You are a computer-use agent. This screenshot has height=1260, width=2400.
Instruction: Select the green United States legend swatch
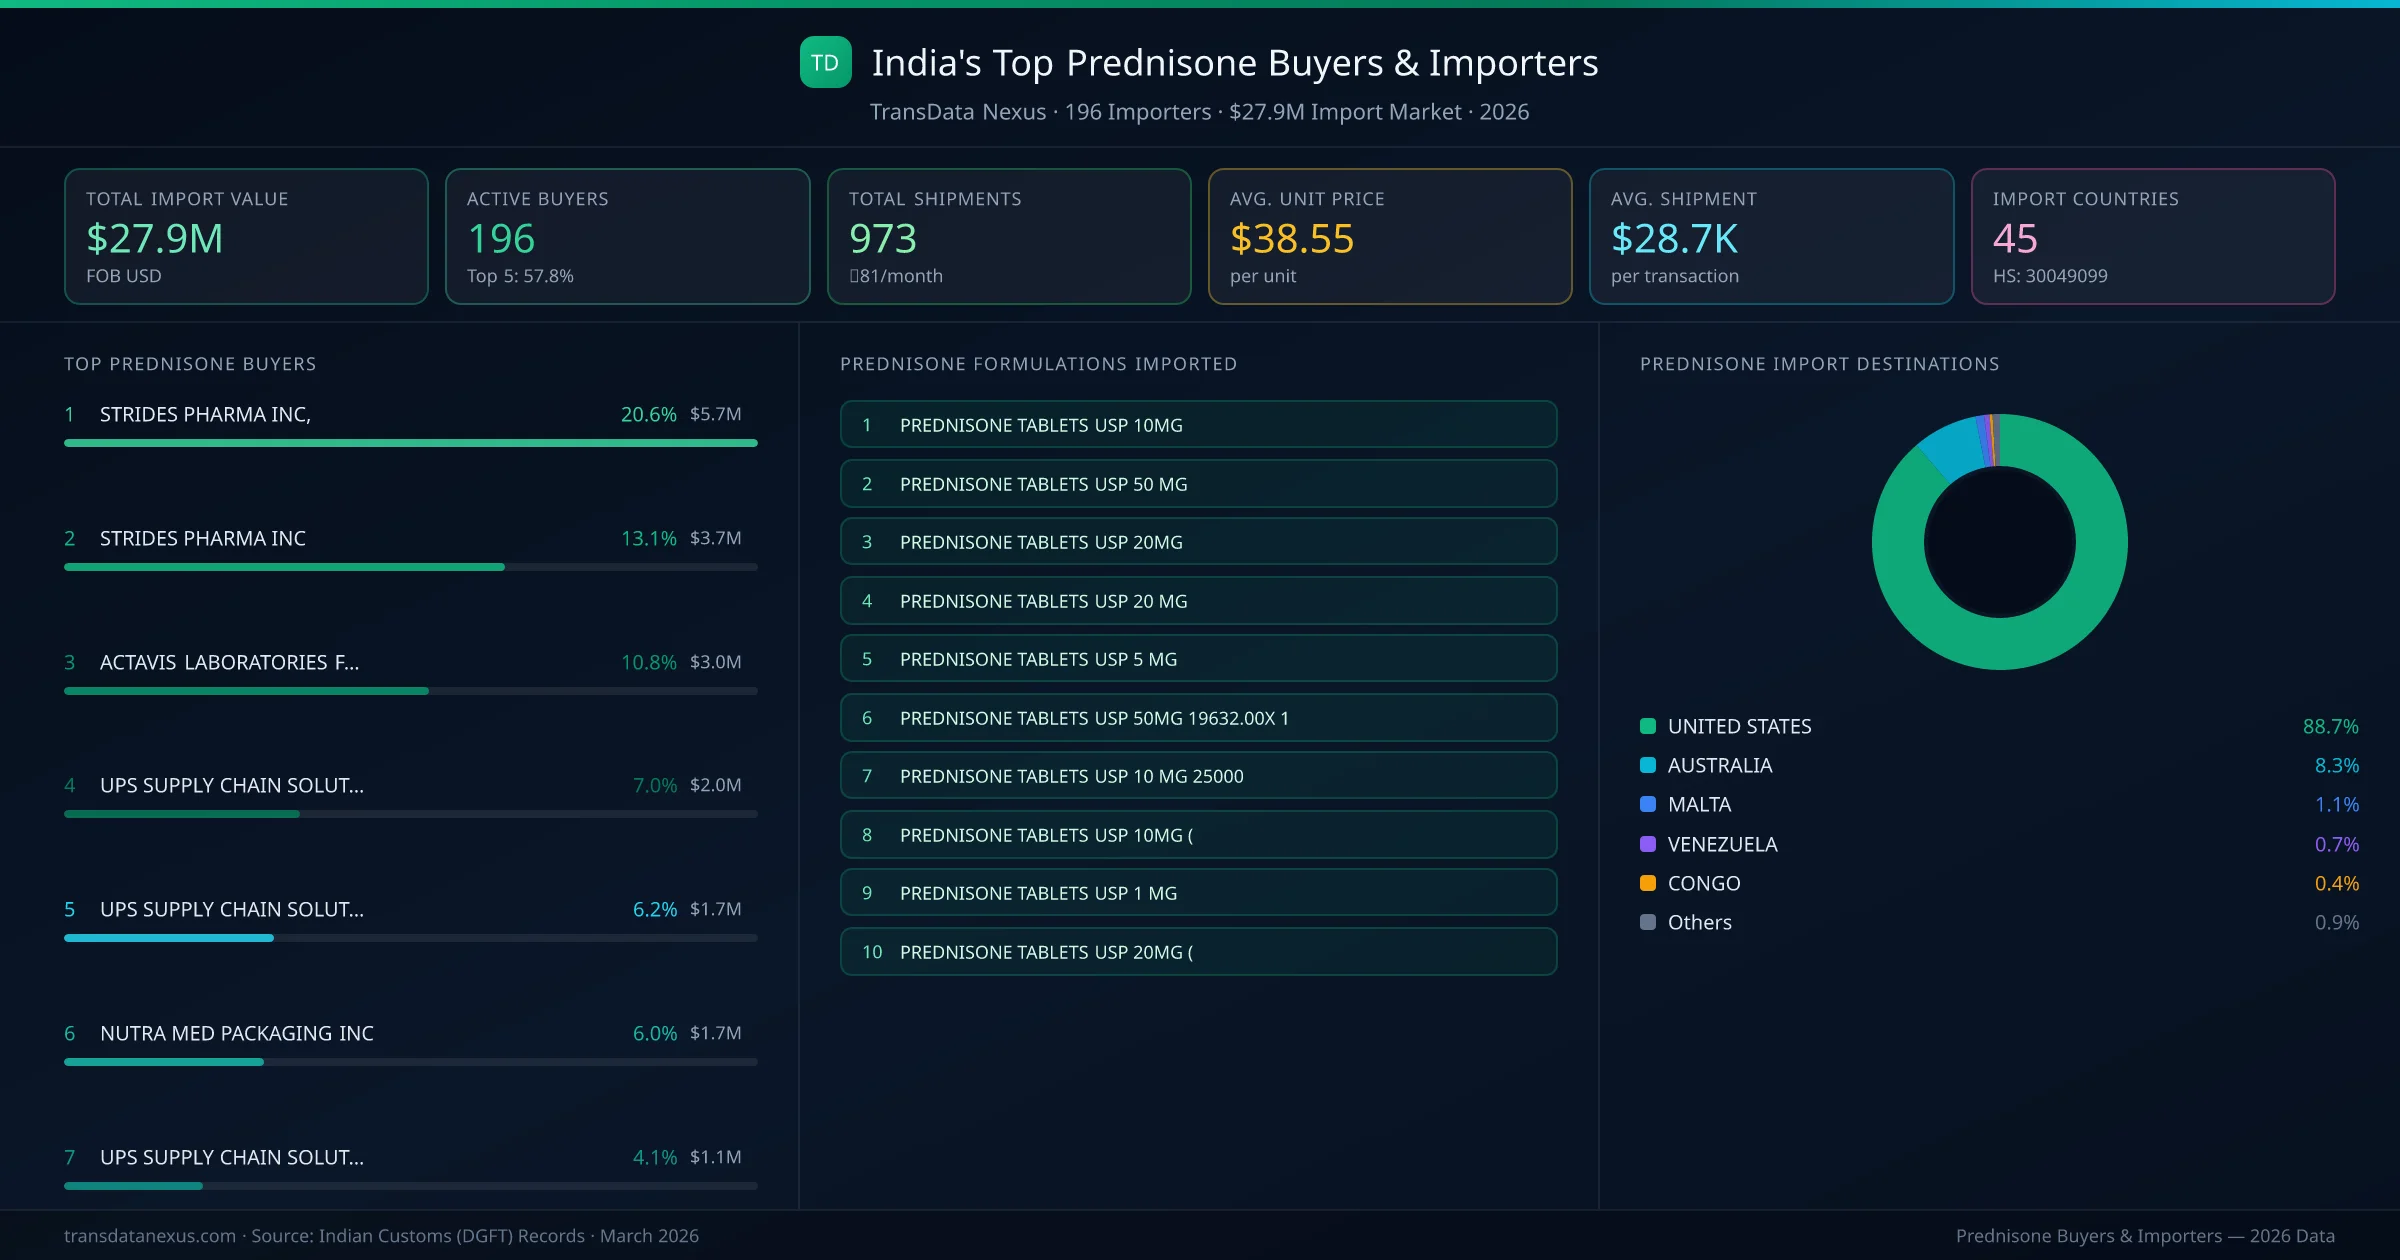(1647, 726)
